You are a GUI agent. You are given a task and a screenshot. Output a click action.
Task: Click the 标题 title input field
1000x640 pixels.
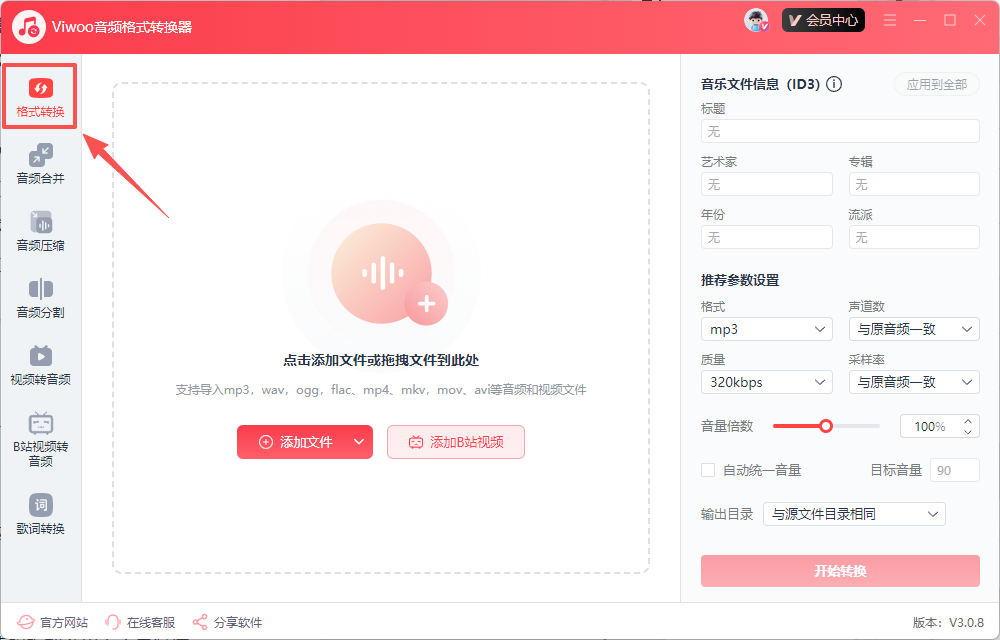[840, 131]
